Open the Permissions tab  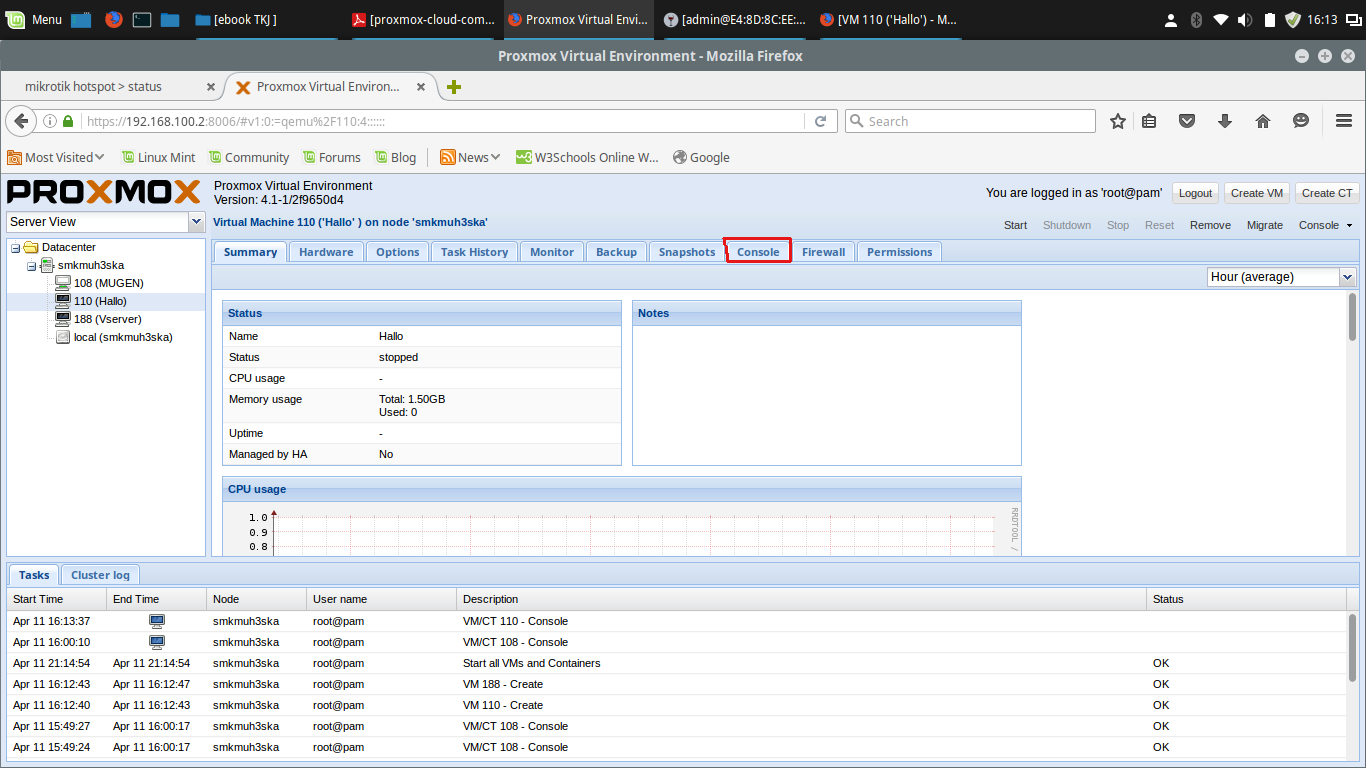(x=900, y=252)
